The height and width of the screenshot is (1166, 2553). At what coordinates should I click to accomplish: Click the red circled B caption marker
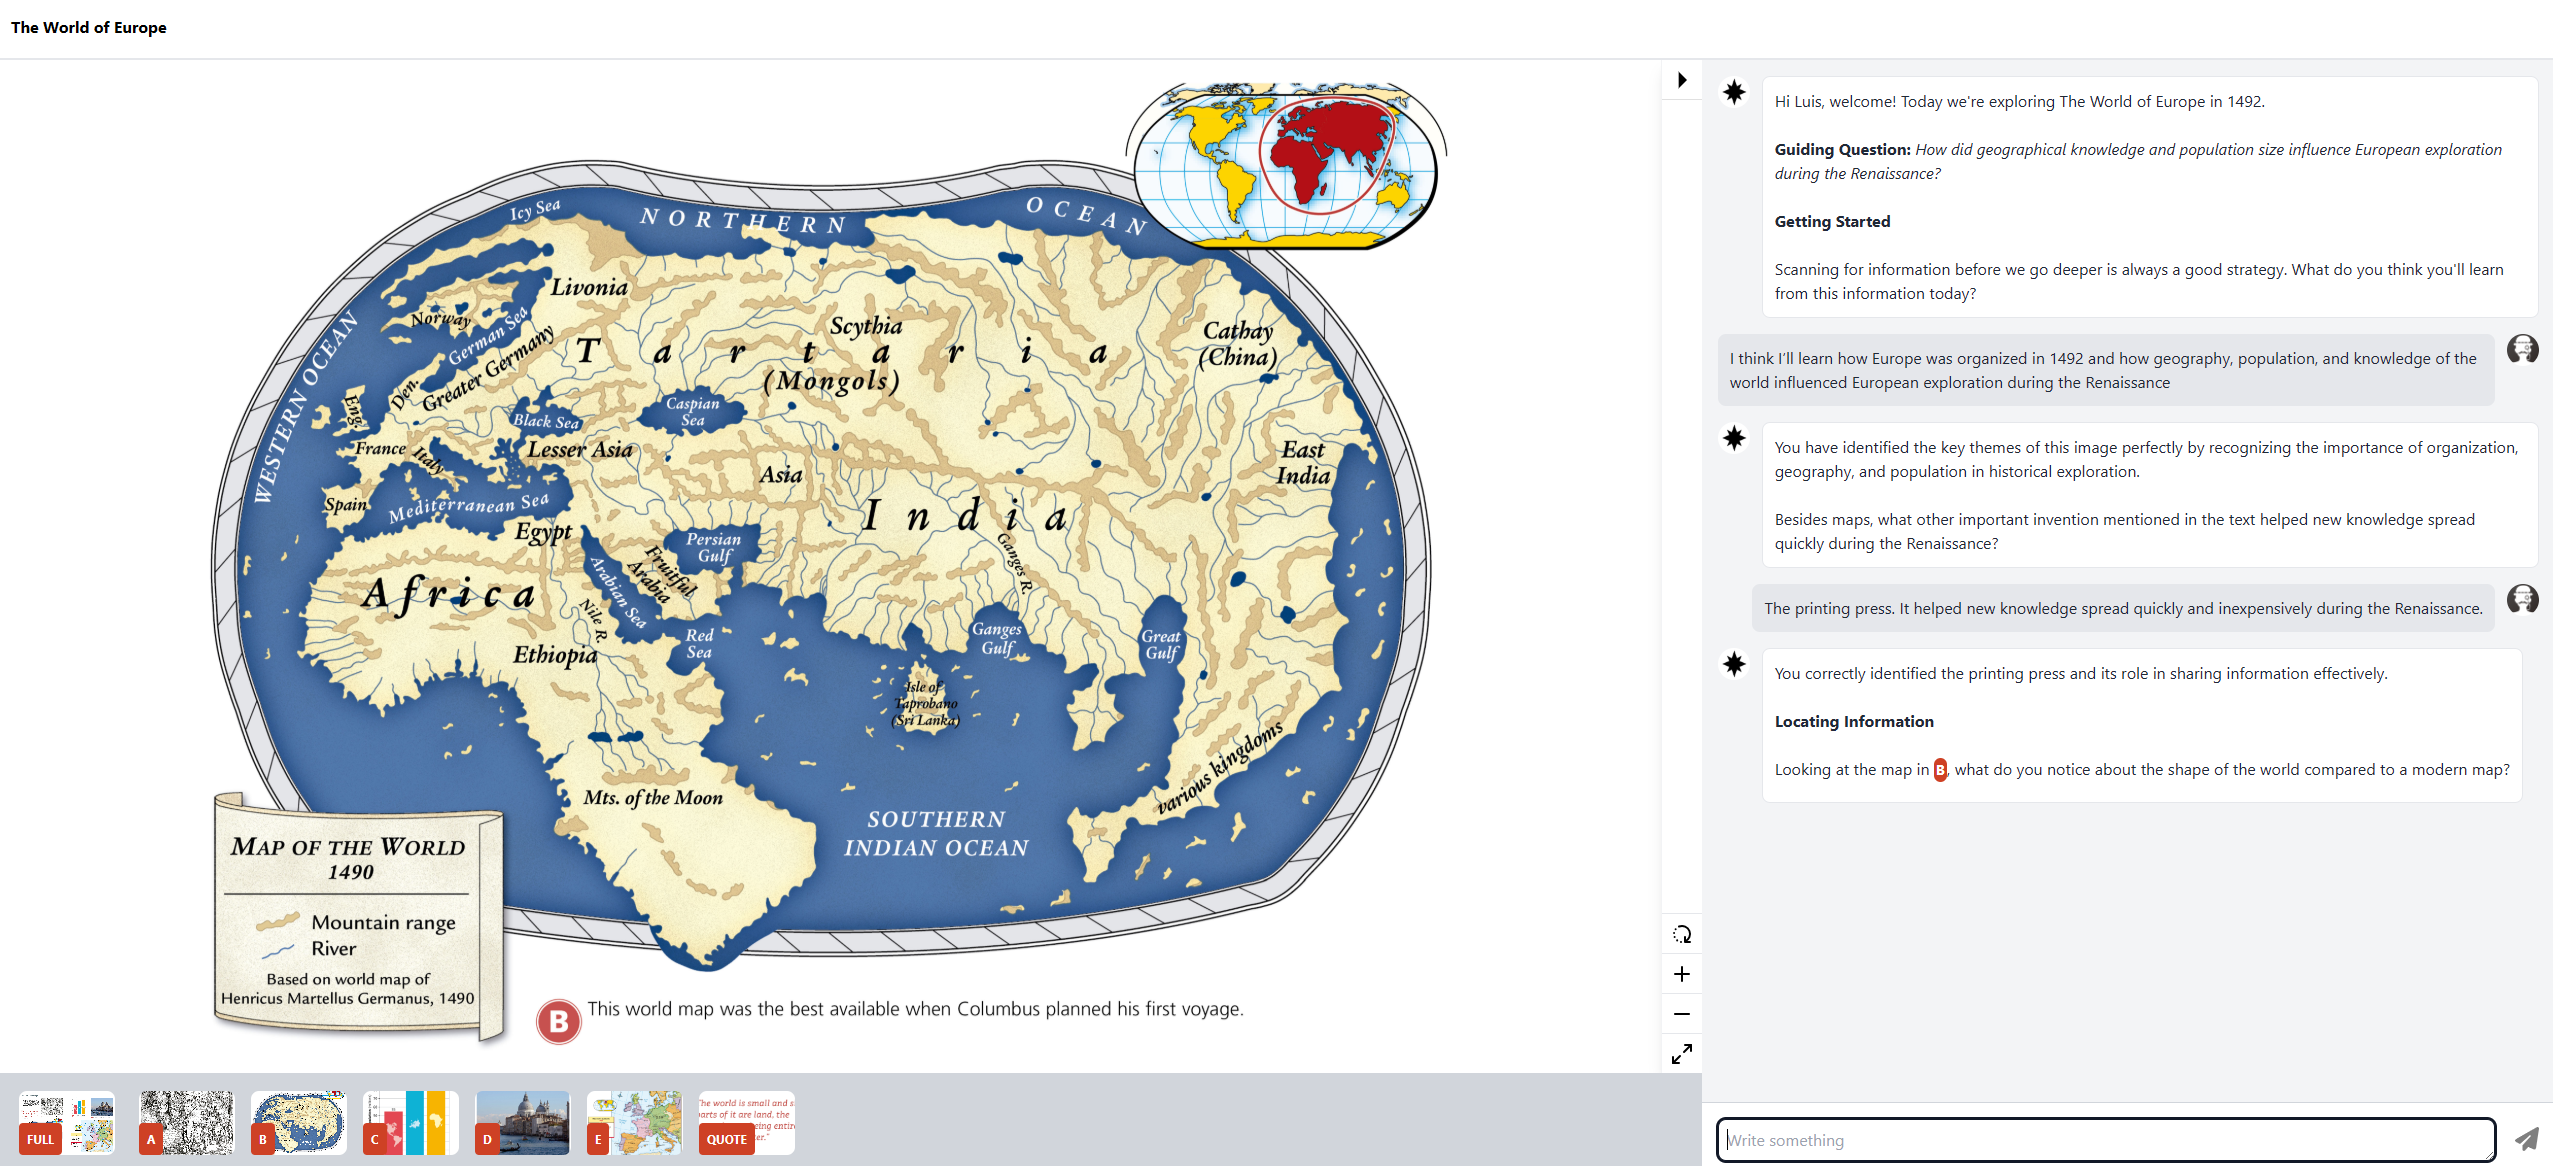point(559,1021)
